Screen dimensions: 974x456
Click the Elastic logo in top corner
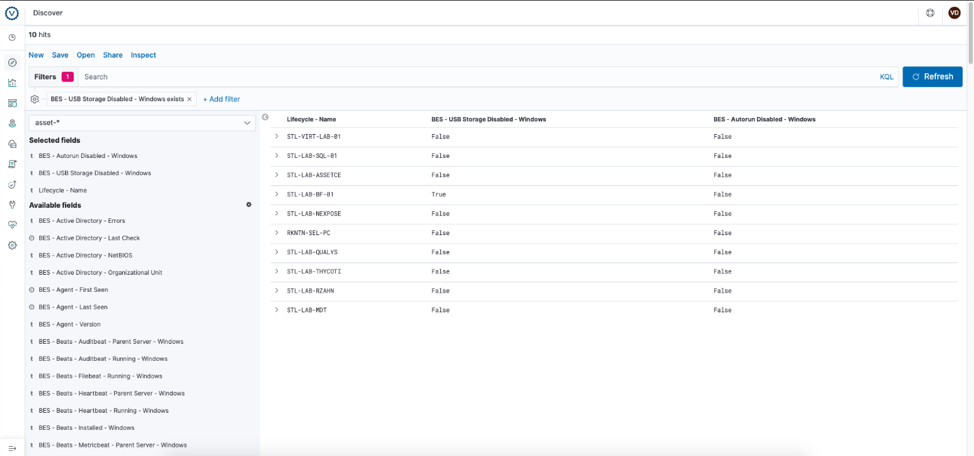pos(12,12)
